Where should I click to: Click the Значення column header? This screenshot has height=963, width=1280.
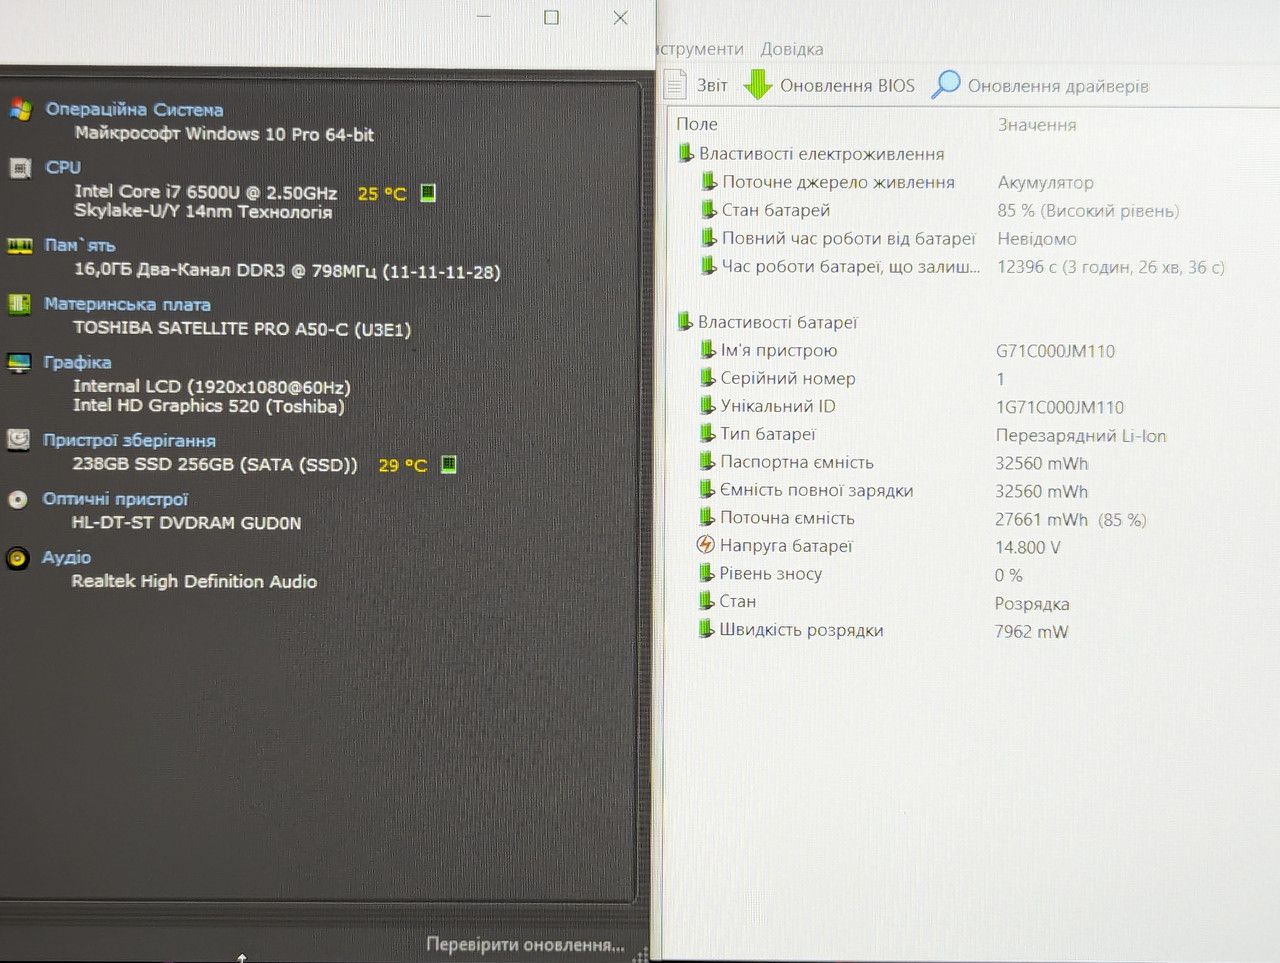(1037, 125)
